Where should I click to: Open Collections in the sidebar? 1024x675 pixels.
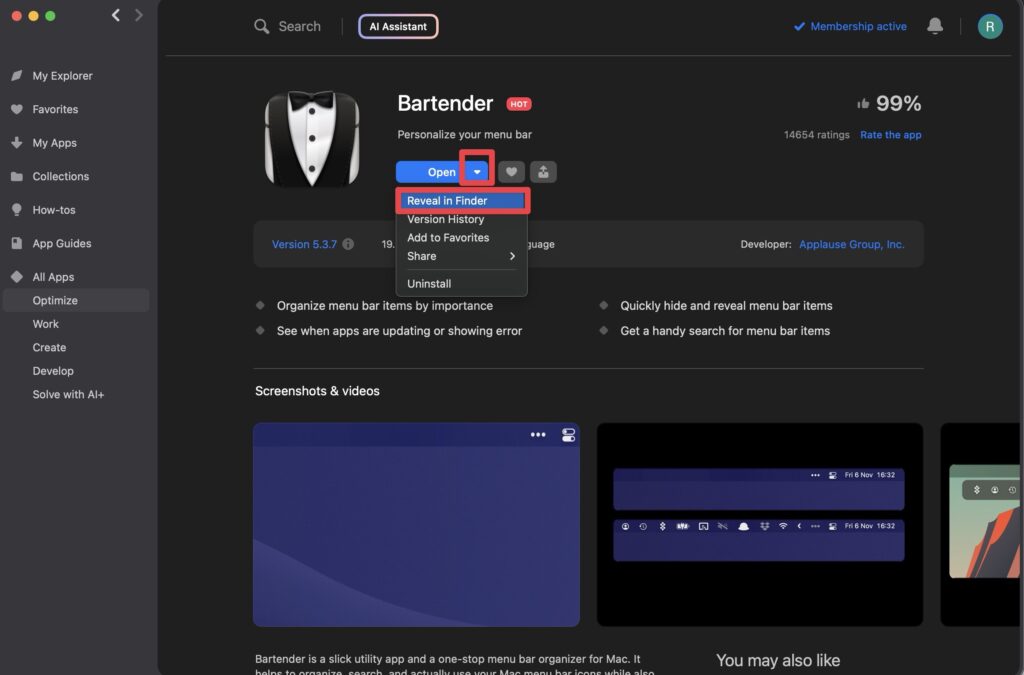tap(61, 176)
